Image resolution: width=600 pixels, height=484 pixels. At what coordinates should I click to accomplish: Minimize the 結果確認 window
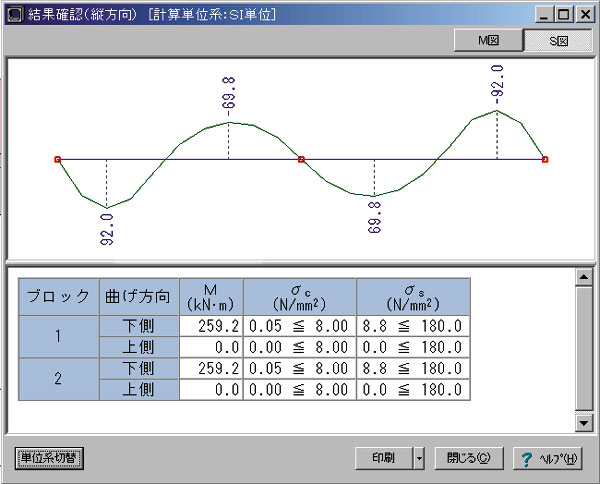[x=543, y=14]
